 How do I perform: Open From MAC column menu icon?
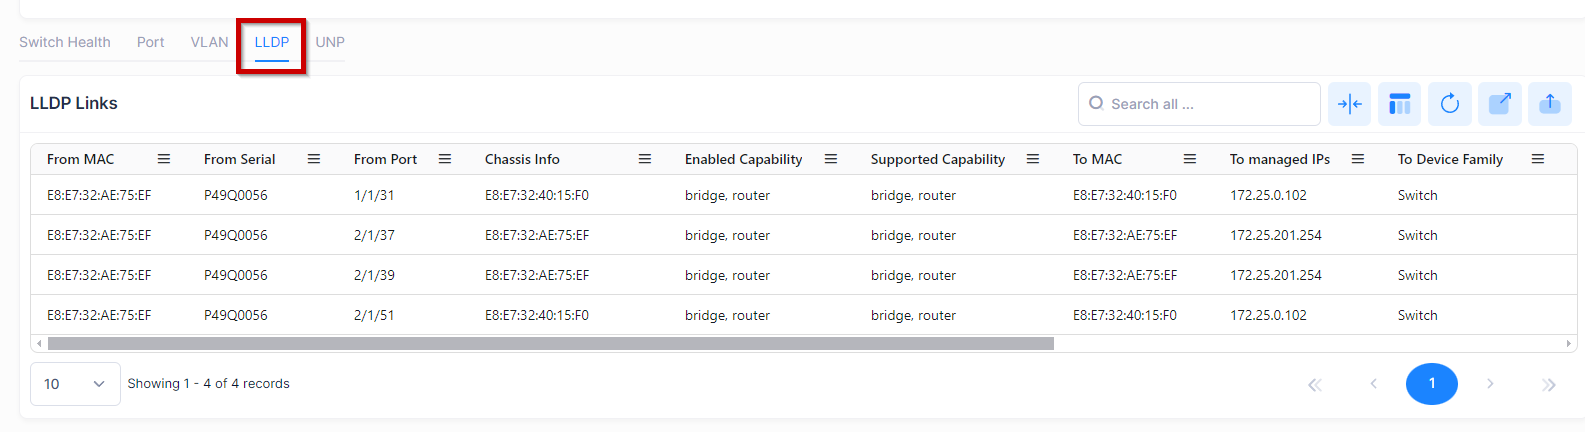tap(164, 159)
